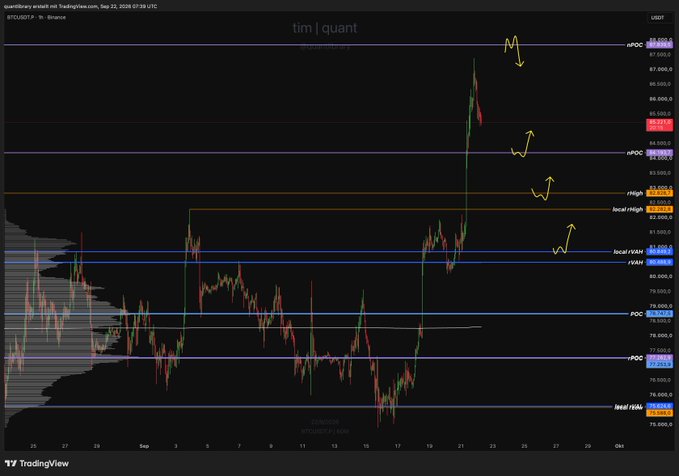The height and width of the screenshot is (476, 679).
Task: Click the 87.000,0 price axis tick
Action: tap(660, 69)
